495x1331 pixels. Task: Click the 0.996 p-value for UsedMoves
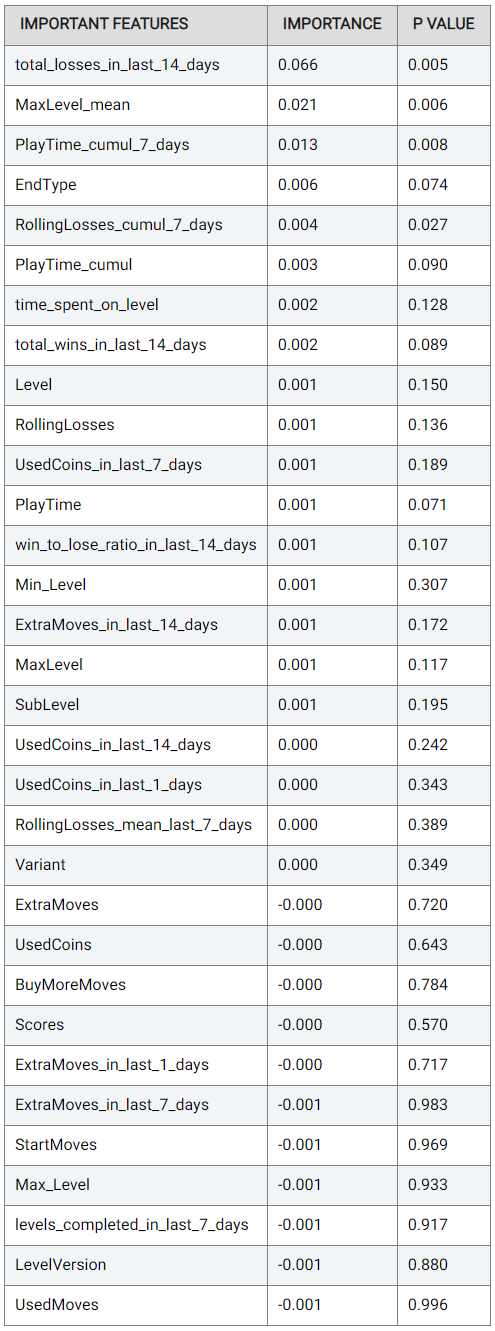pos(428,1305)
